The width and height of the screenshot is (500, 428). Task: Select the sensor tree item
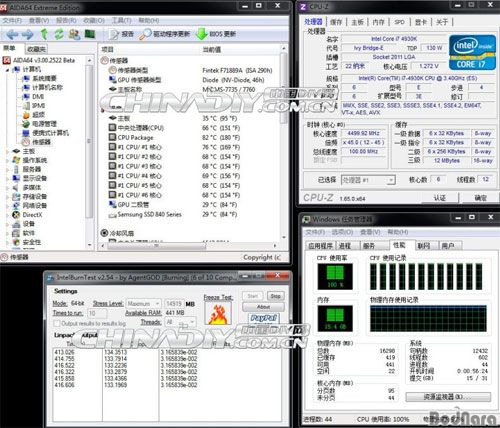point(37,142)
